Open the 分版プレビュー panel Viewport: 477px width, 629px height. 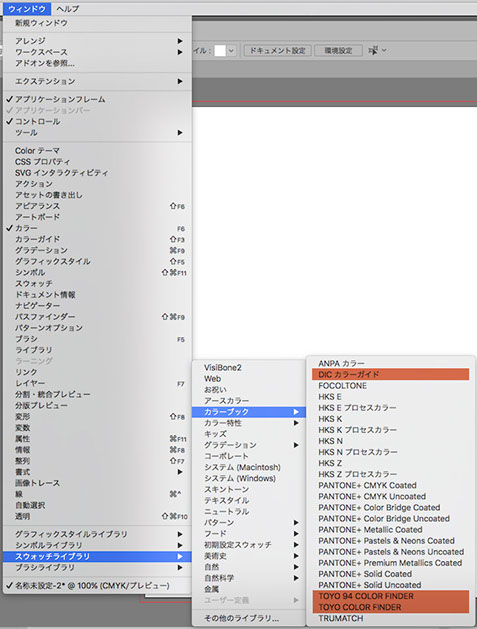click(x=97, y=406)
